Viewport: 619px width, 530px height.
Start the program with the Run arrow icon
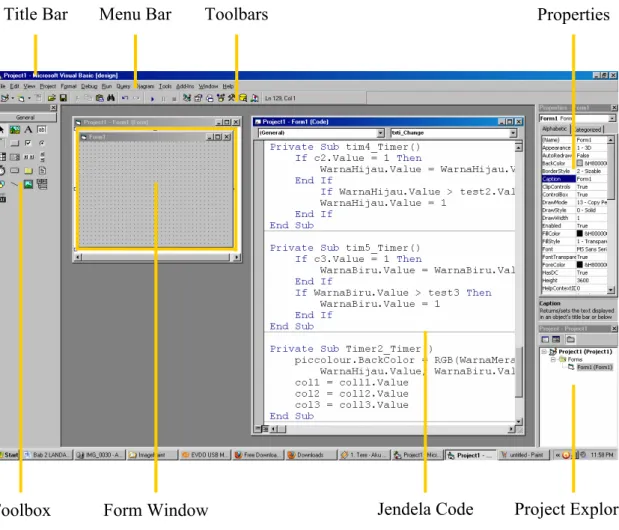tap(152, 99)
